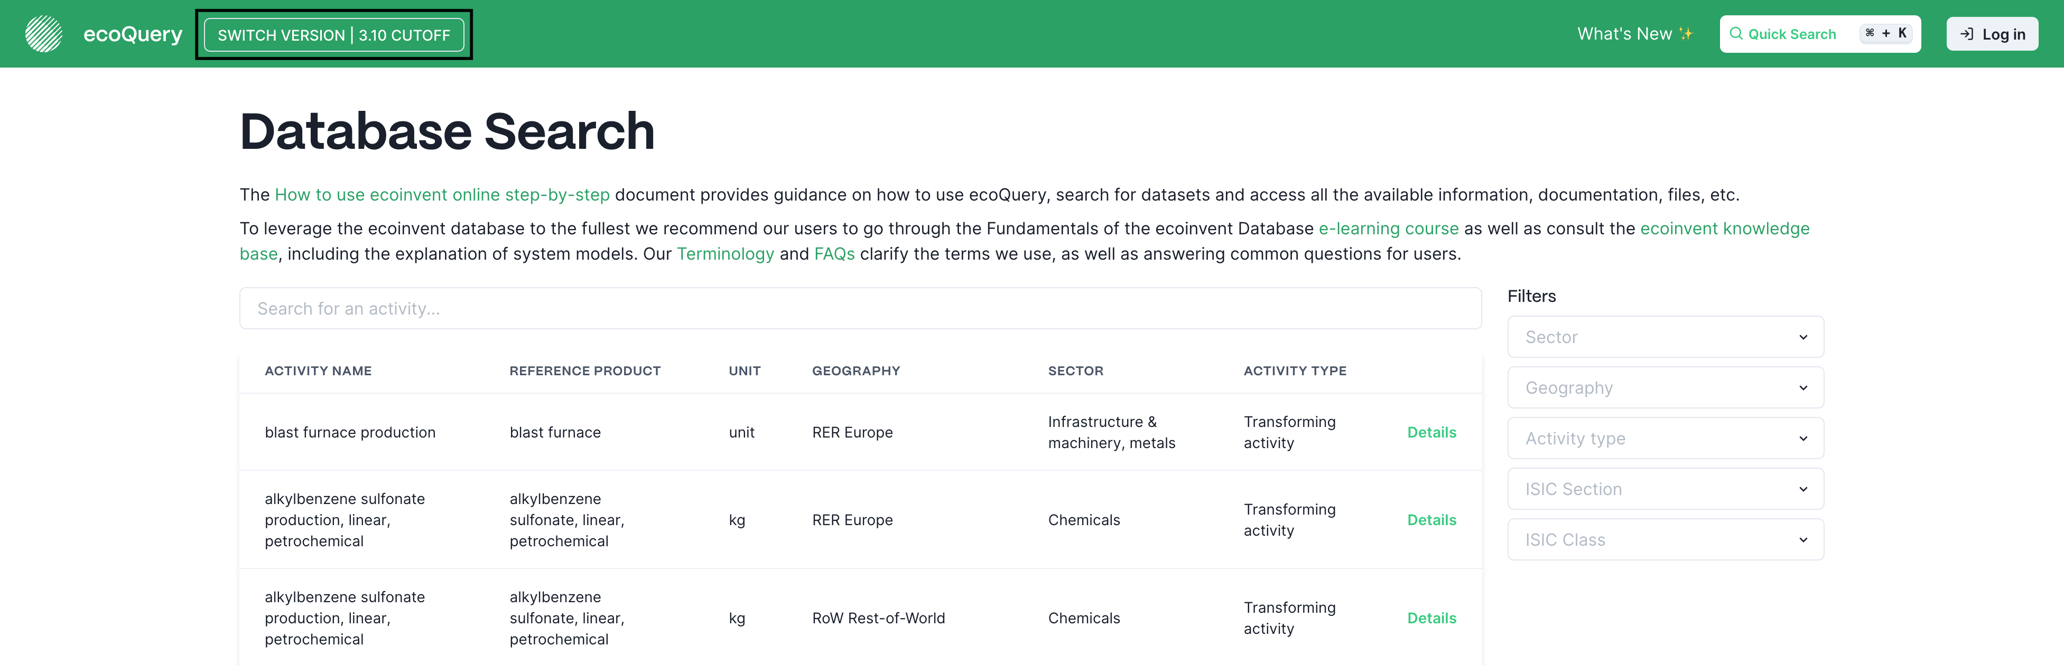Viewport: 2064px width, 665px height.
Task: Open the Activity type dropdown
Action: click(x=1664, y=438)
